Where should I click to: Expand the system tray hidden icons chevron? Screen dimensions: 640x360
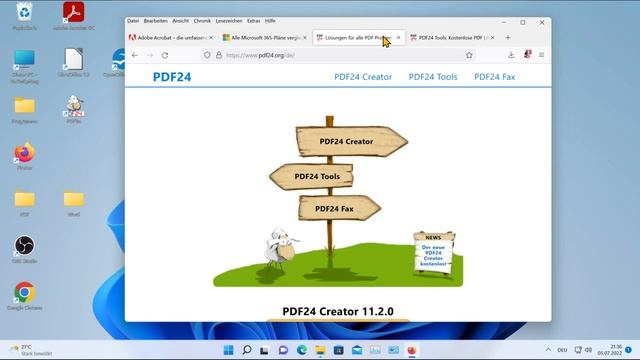click(x=548, y=350)
